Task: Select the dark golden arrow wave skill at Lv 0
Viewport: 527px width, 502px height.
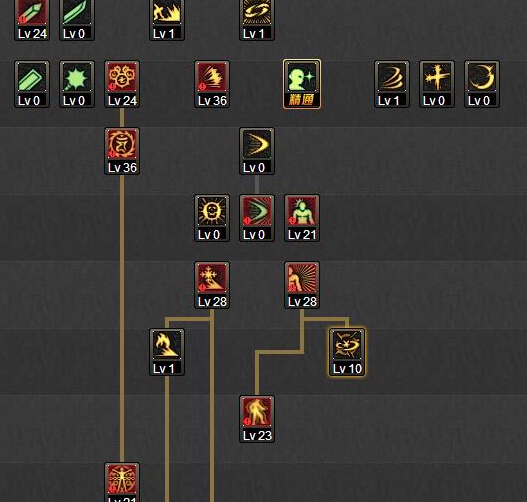Action: (x=257, y=151)
